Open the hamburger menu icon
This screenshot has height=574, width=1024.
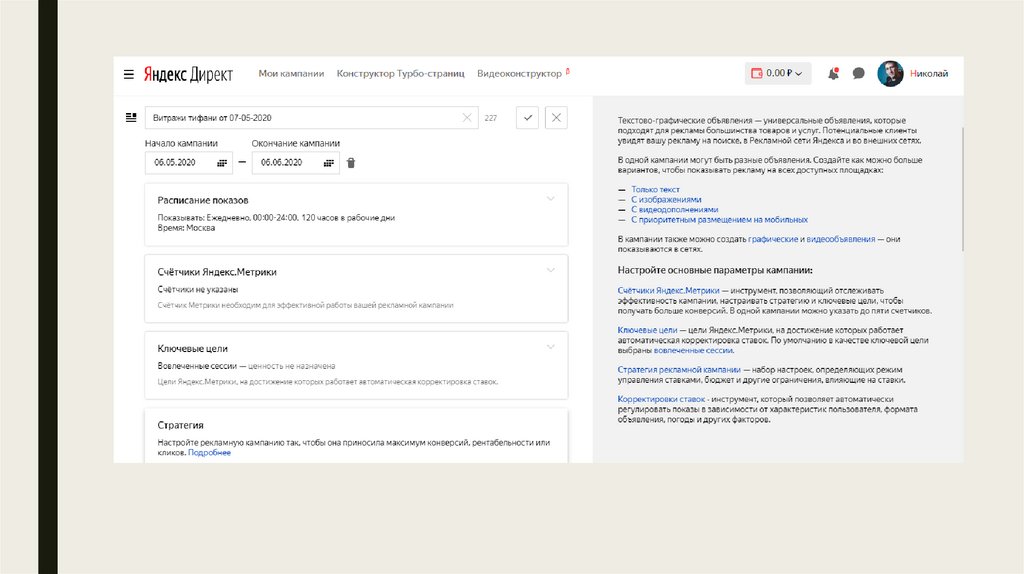click(129, 74)
